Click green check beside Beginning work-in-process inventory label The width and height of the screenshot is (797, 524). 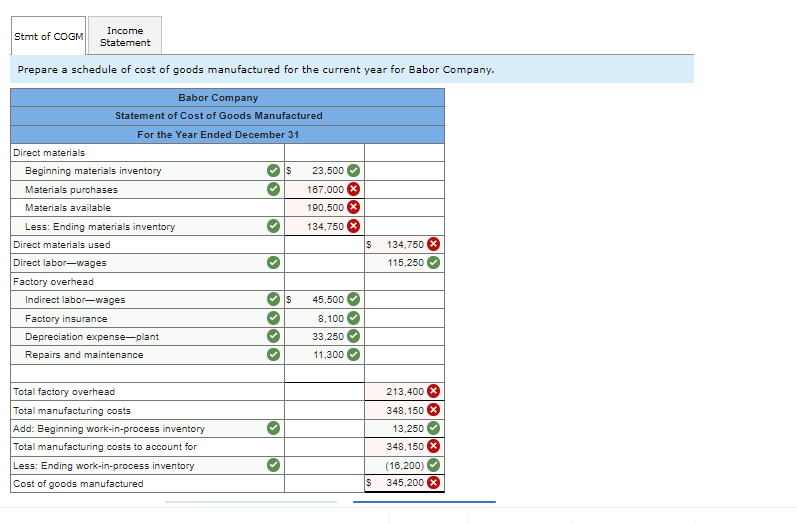(273, 428)
